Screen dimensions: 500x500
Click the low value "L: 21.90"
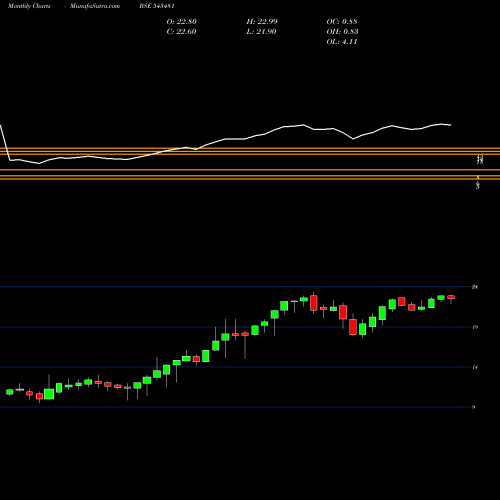[261, 32]
